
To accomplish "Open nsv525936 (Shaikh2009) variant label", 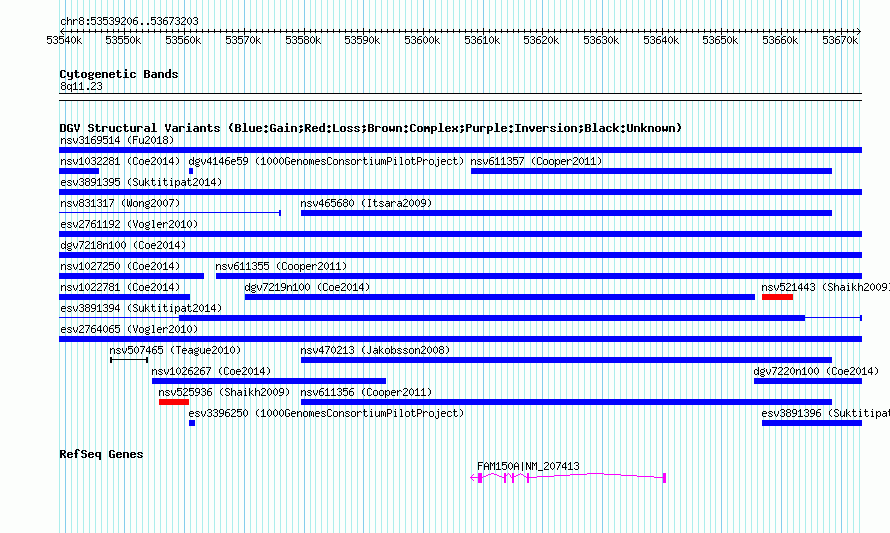I will point(224,392).
